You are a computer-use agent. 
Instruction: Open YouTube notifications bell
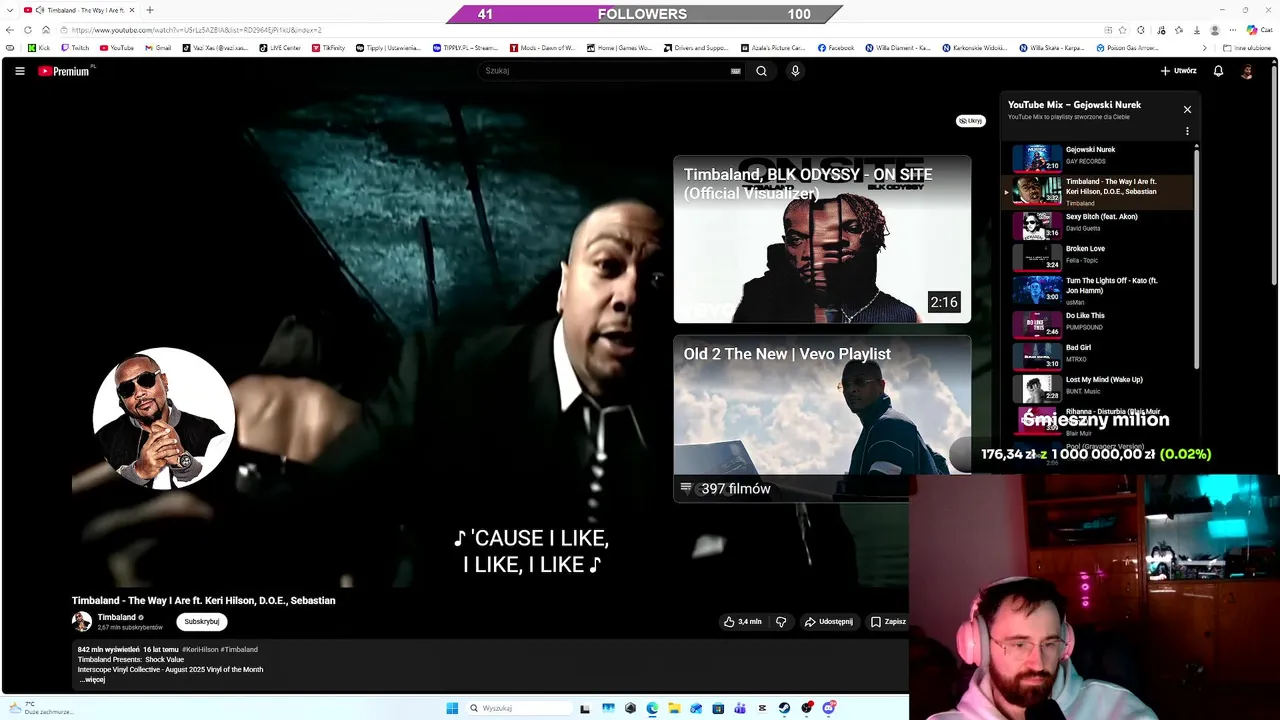1218,71
